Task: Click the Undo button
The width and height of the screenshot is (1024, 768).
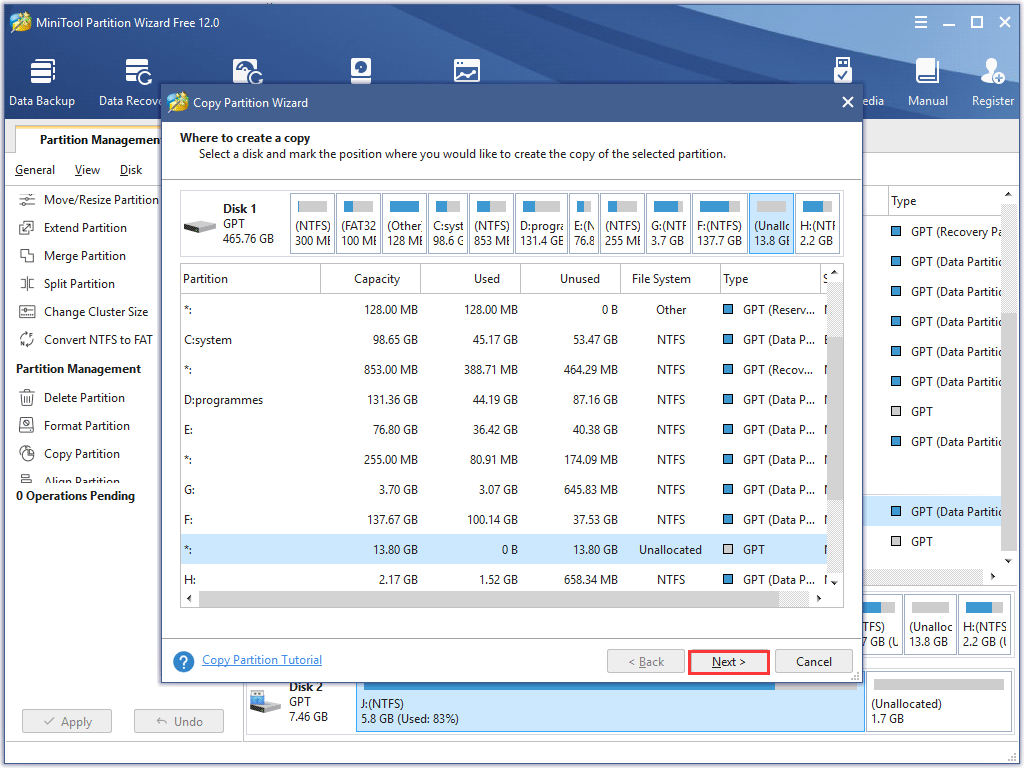Action: click(179, 722)
